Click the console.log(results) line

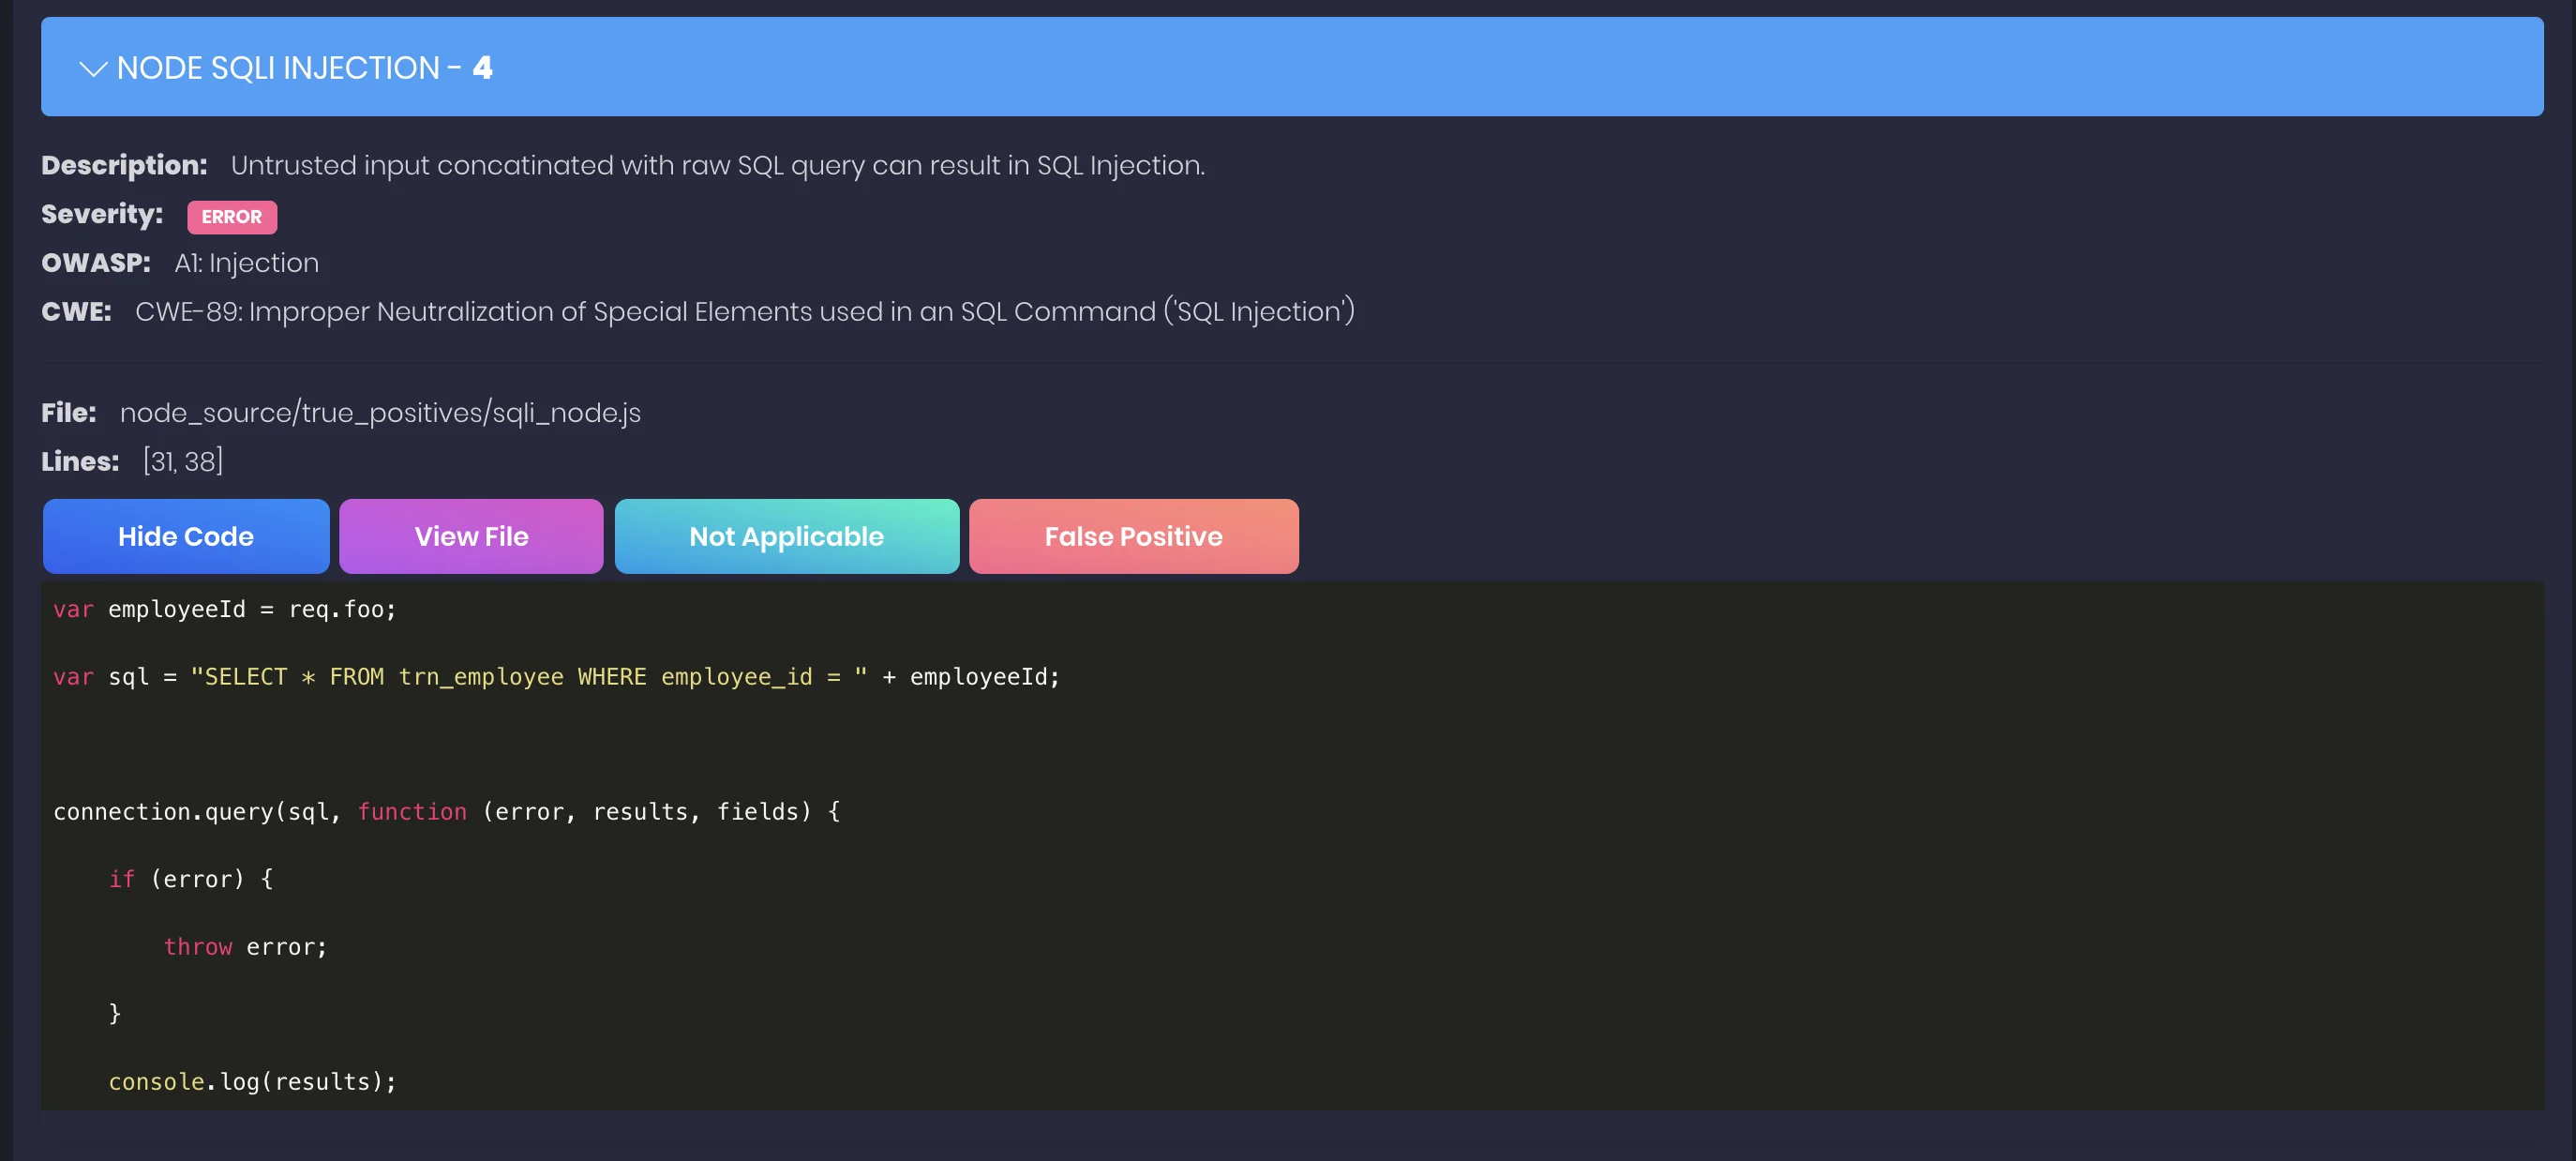coord(252,1081)
